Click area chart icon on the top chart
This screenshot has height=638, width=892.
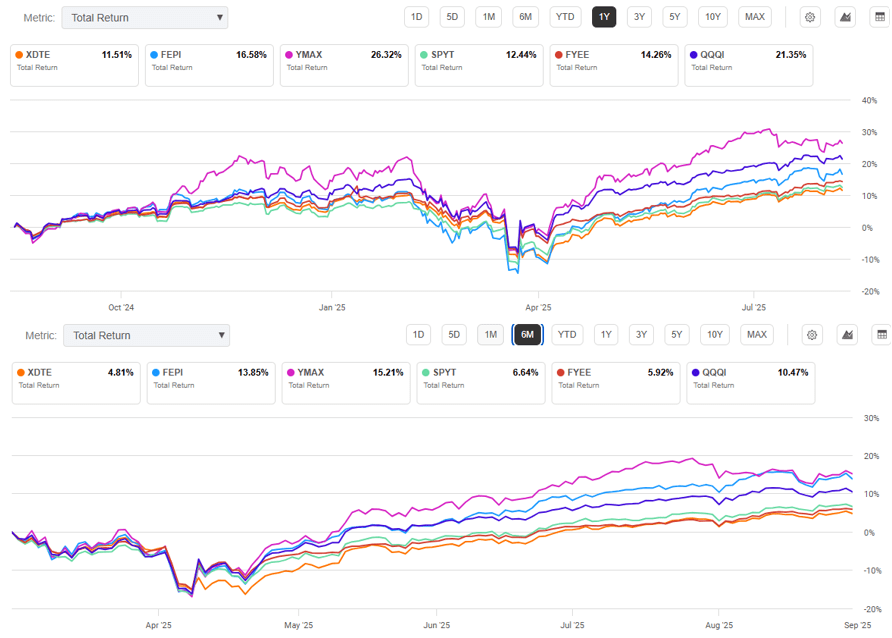(845, 17)
